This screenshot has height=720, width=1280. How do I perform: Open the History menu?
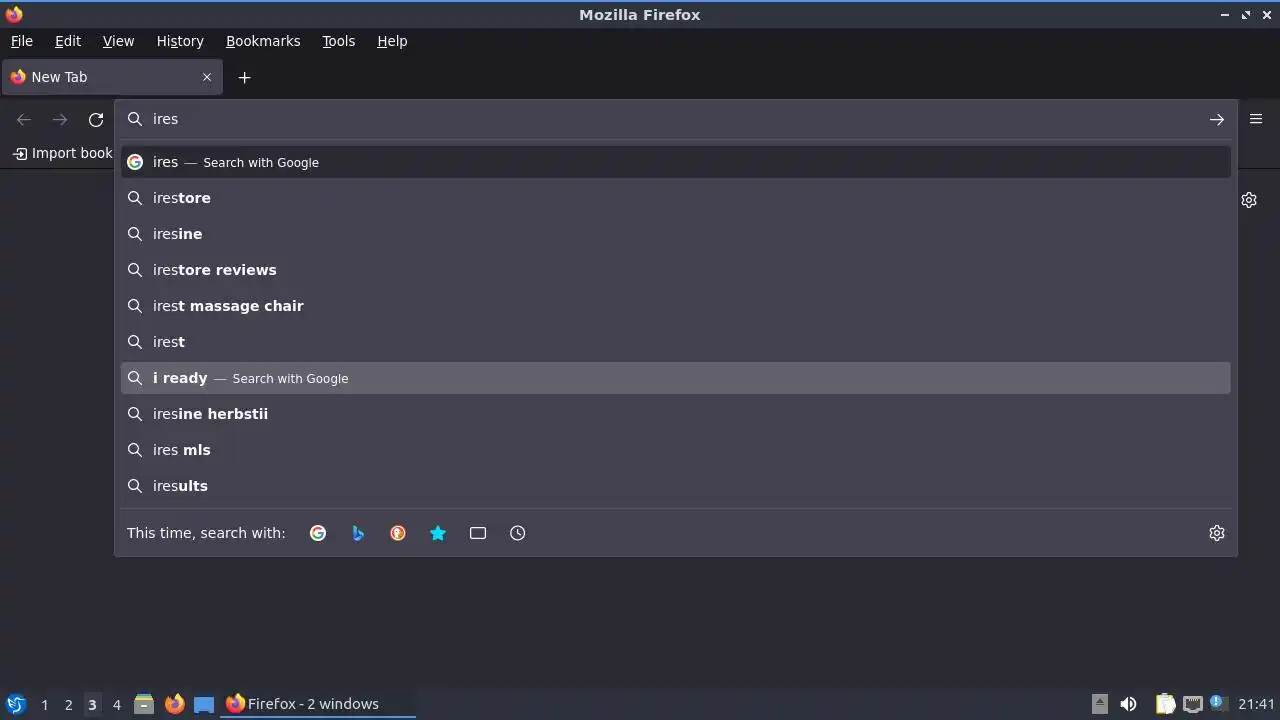180,41
